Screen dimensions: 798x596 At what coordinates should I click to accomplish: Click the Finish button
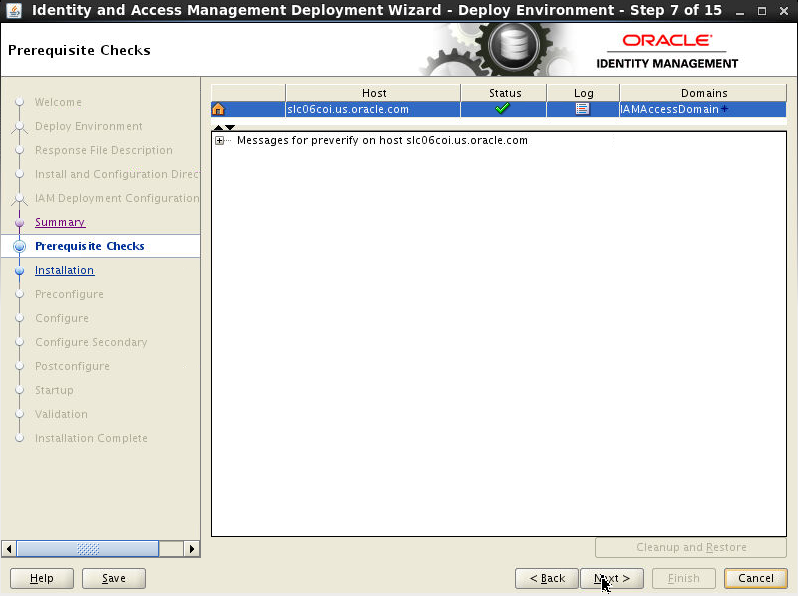pyautogui.click(x=683, y=578)
